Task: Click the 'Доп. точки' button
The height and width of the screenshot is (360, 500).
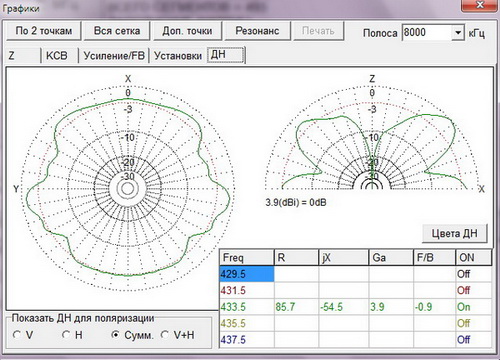Action: tap(187, 31)
